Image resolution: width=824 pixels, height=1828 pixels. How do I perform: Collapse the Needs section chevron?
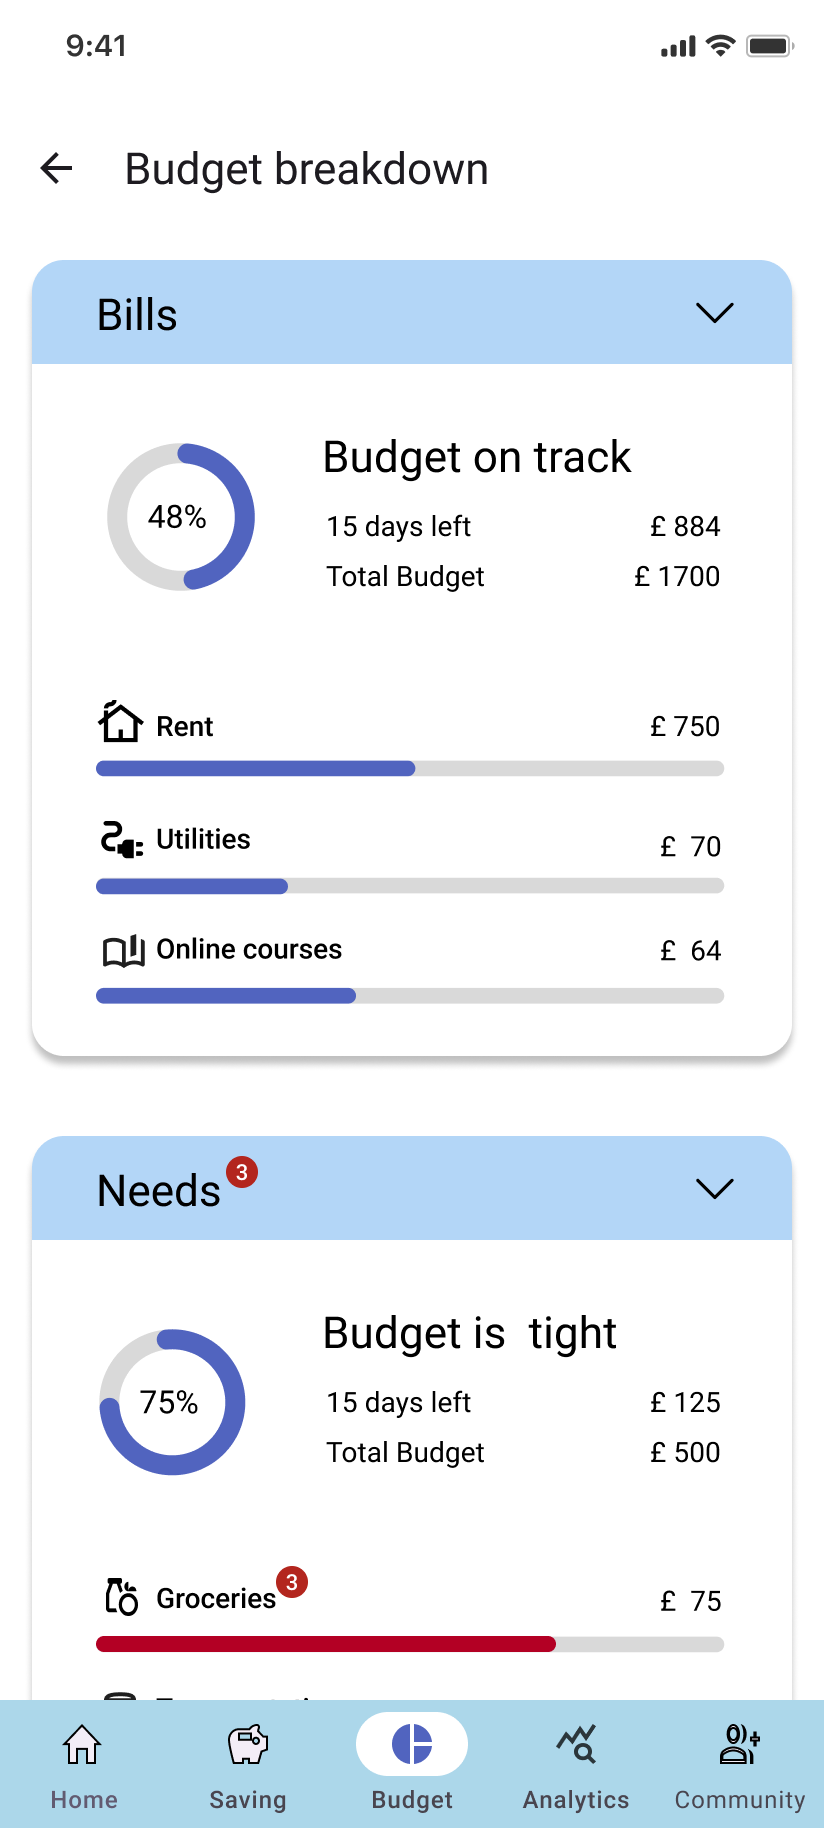714,1188
